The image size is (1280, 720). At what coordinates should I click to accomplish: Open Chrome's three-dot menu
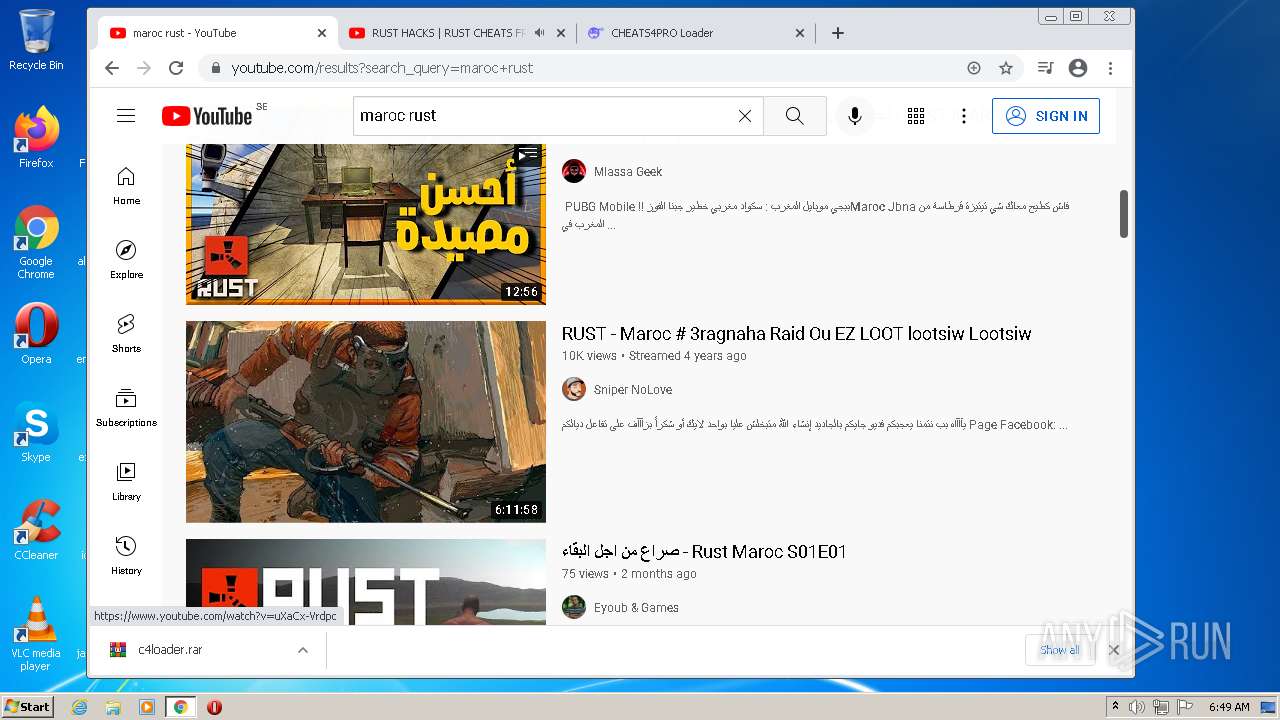(x=1110, y=68)
